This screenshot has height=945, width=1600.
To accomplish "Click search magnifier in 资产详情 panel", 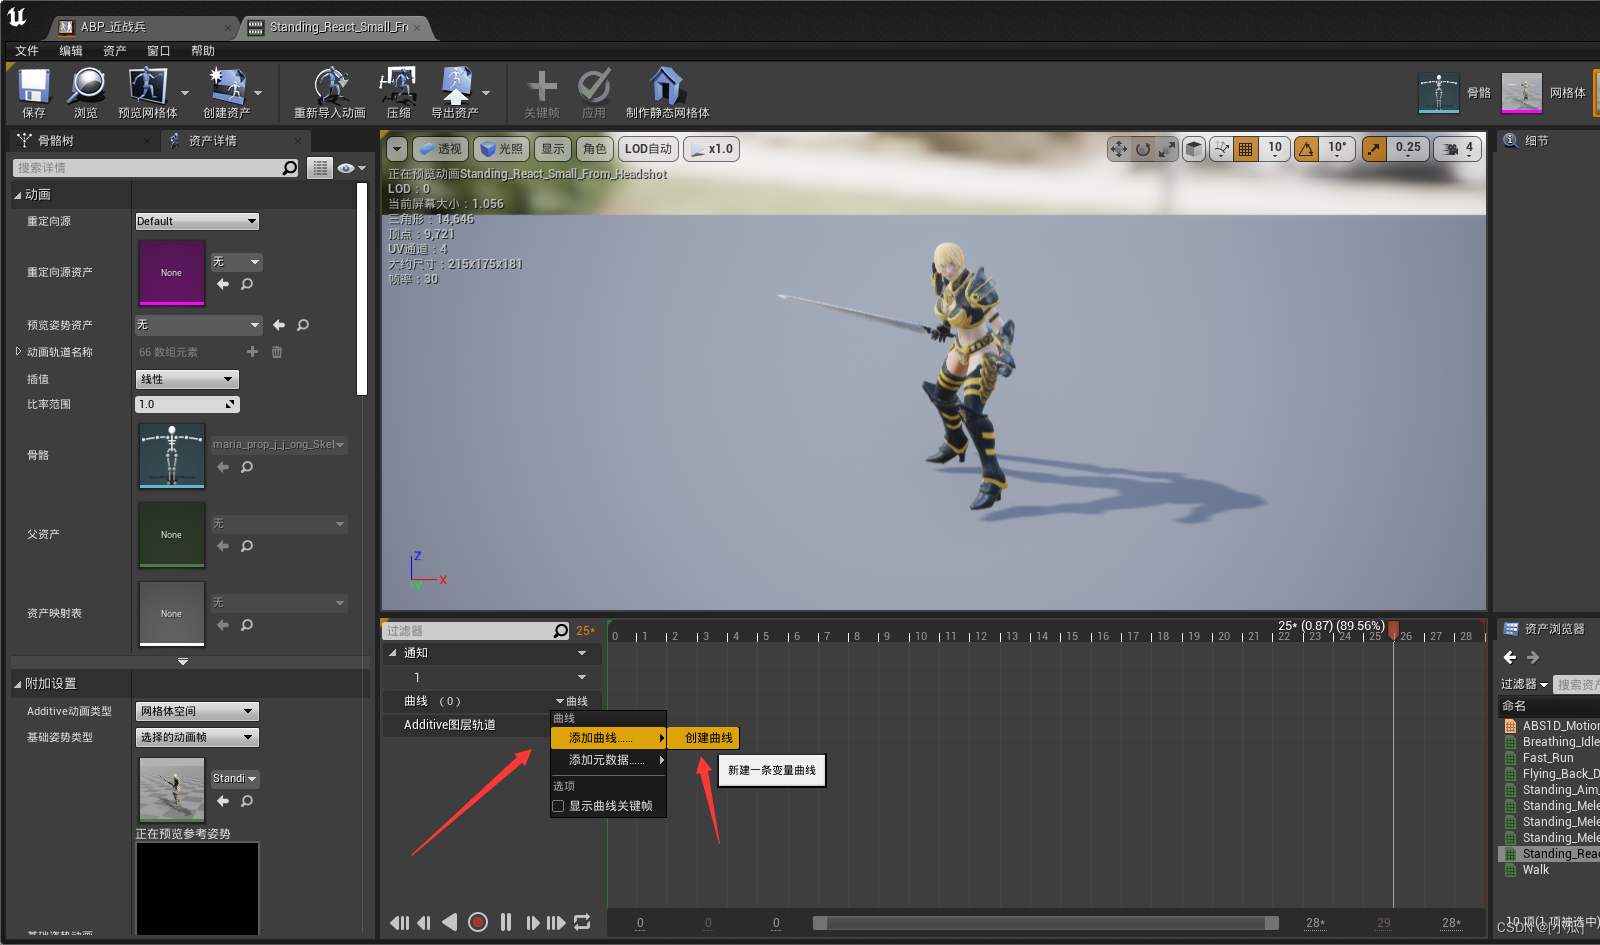I will [290, 168].
